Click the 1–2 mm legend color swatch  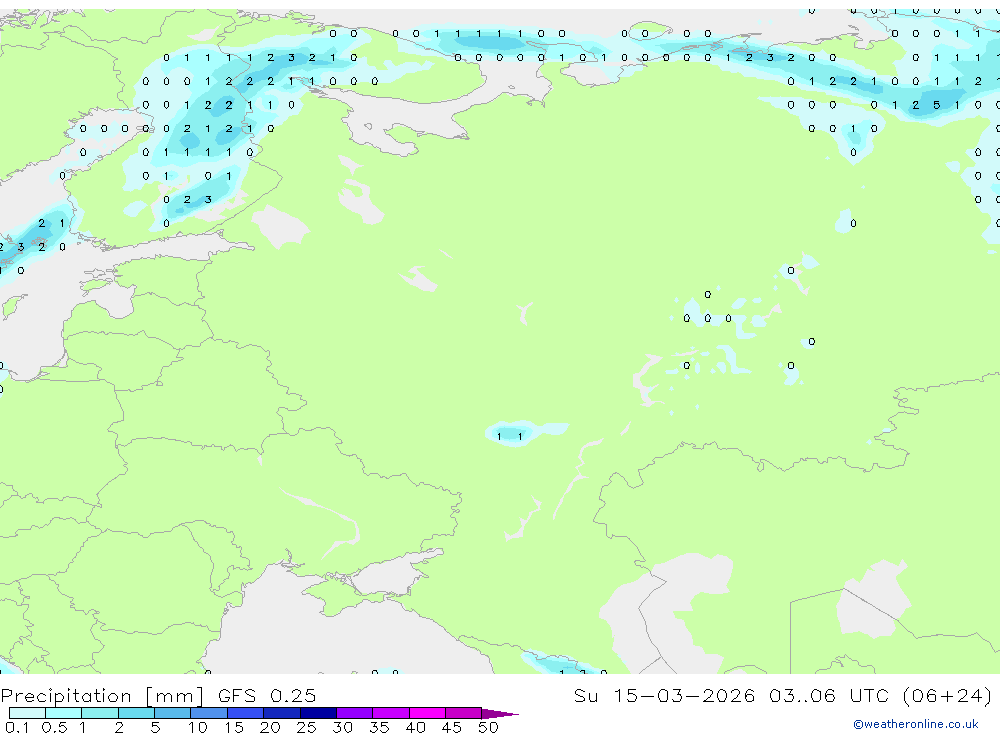(100, 713)
